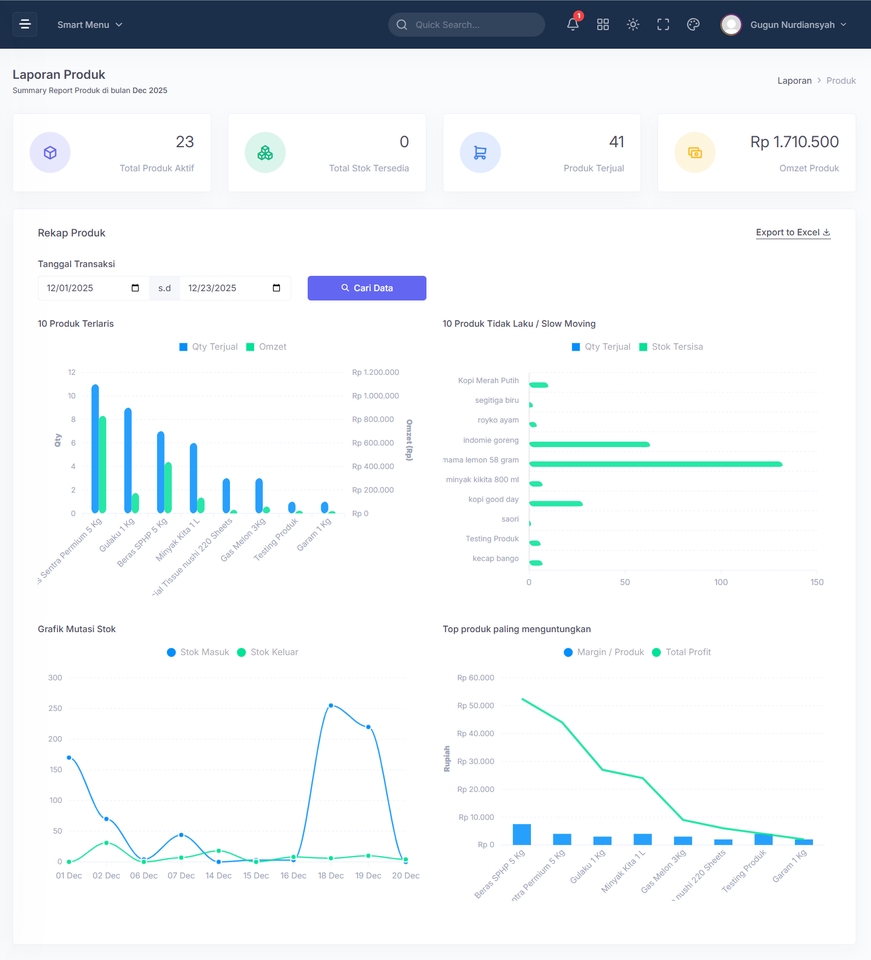Enter fullscreen mode via the fullscreen icon
This screenshot has height=960, width=871.
click(663, 24)
